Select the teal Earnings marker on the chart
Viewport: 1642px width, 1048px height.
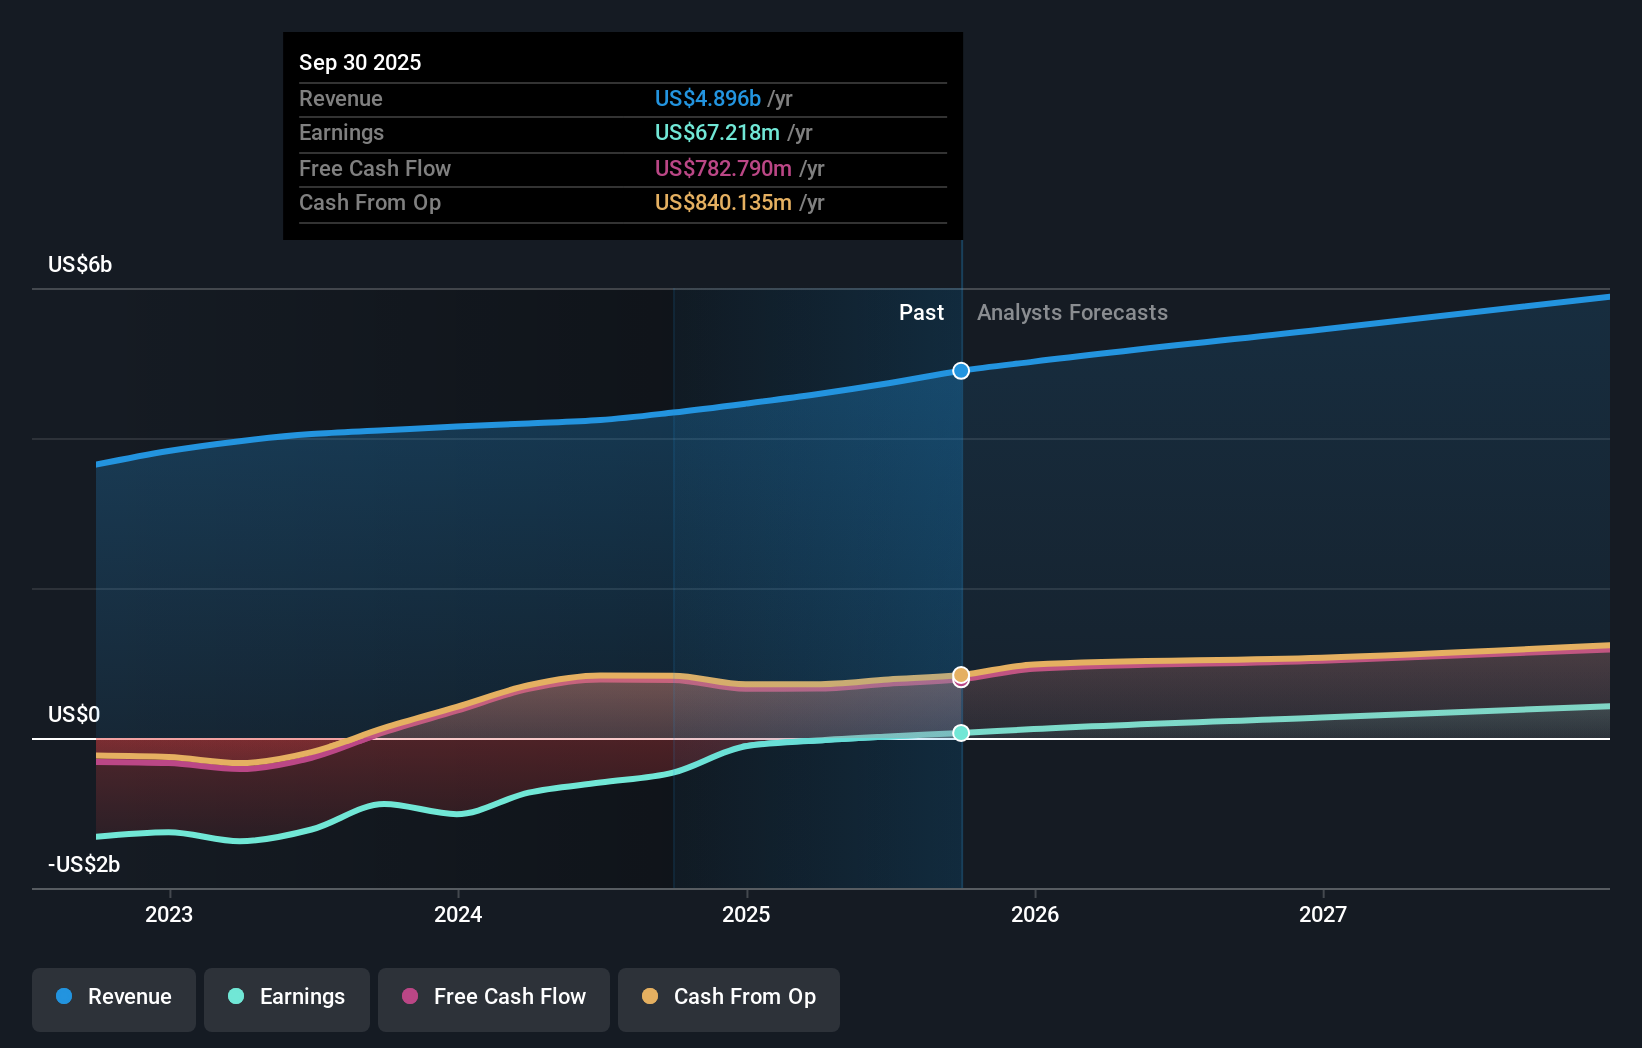coord(961,732)
